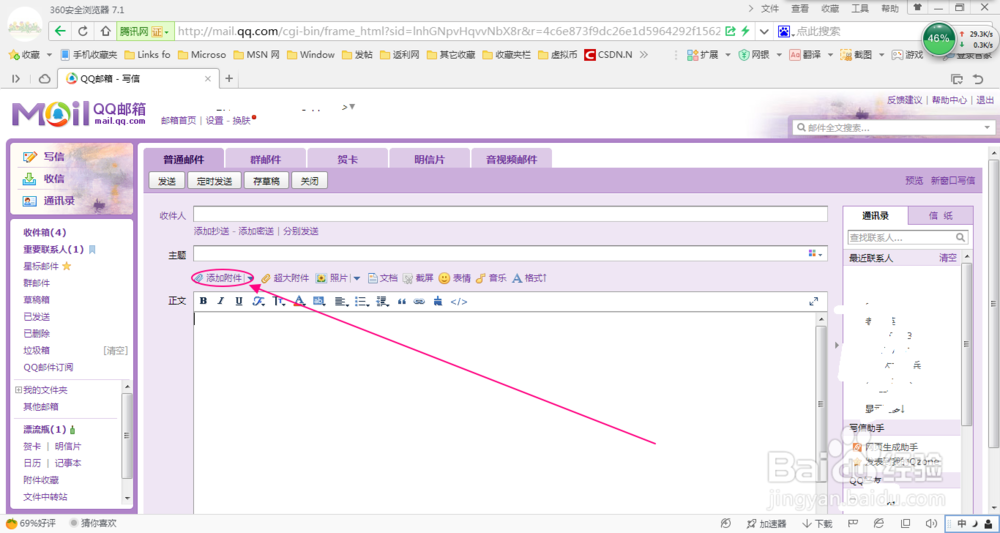Click the browser refresh icon
The image size is (1000, 533).
(83, 31)
